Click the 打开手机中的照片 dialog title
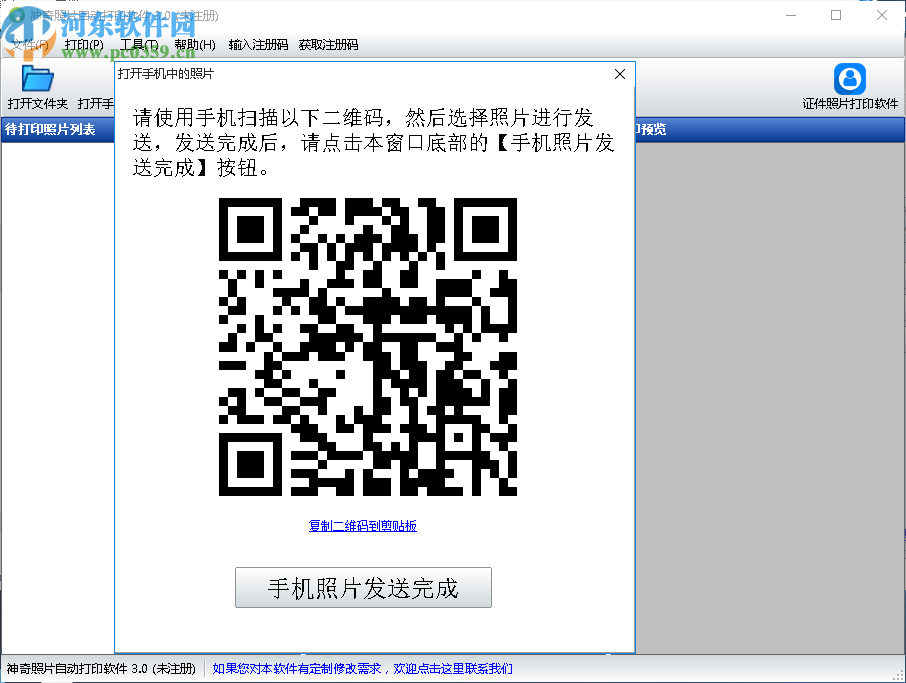 coord(166,74)
